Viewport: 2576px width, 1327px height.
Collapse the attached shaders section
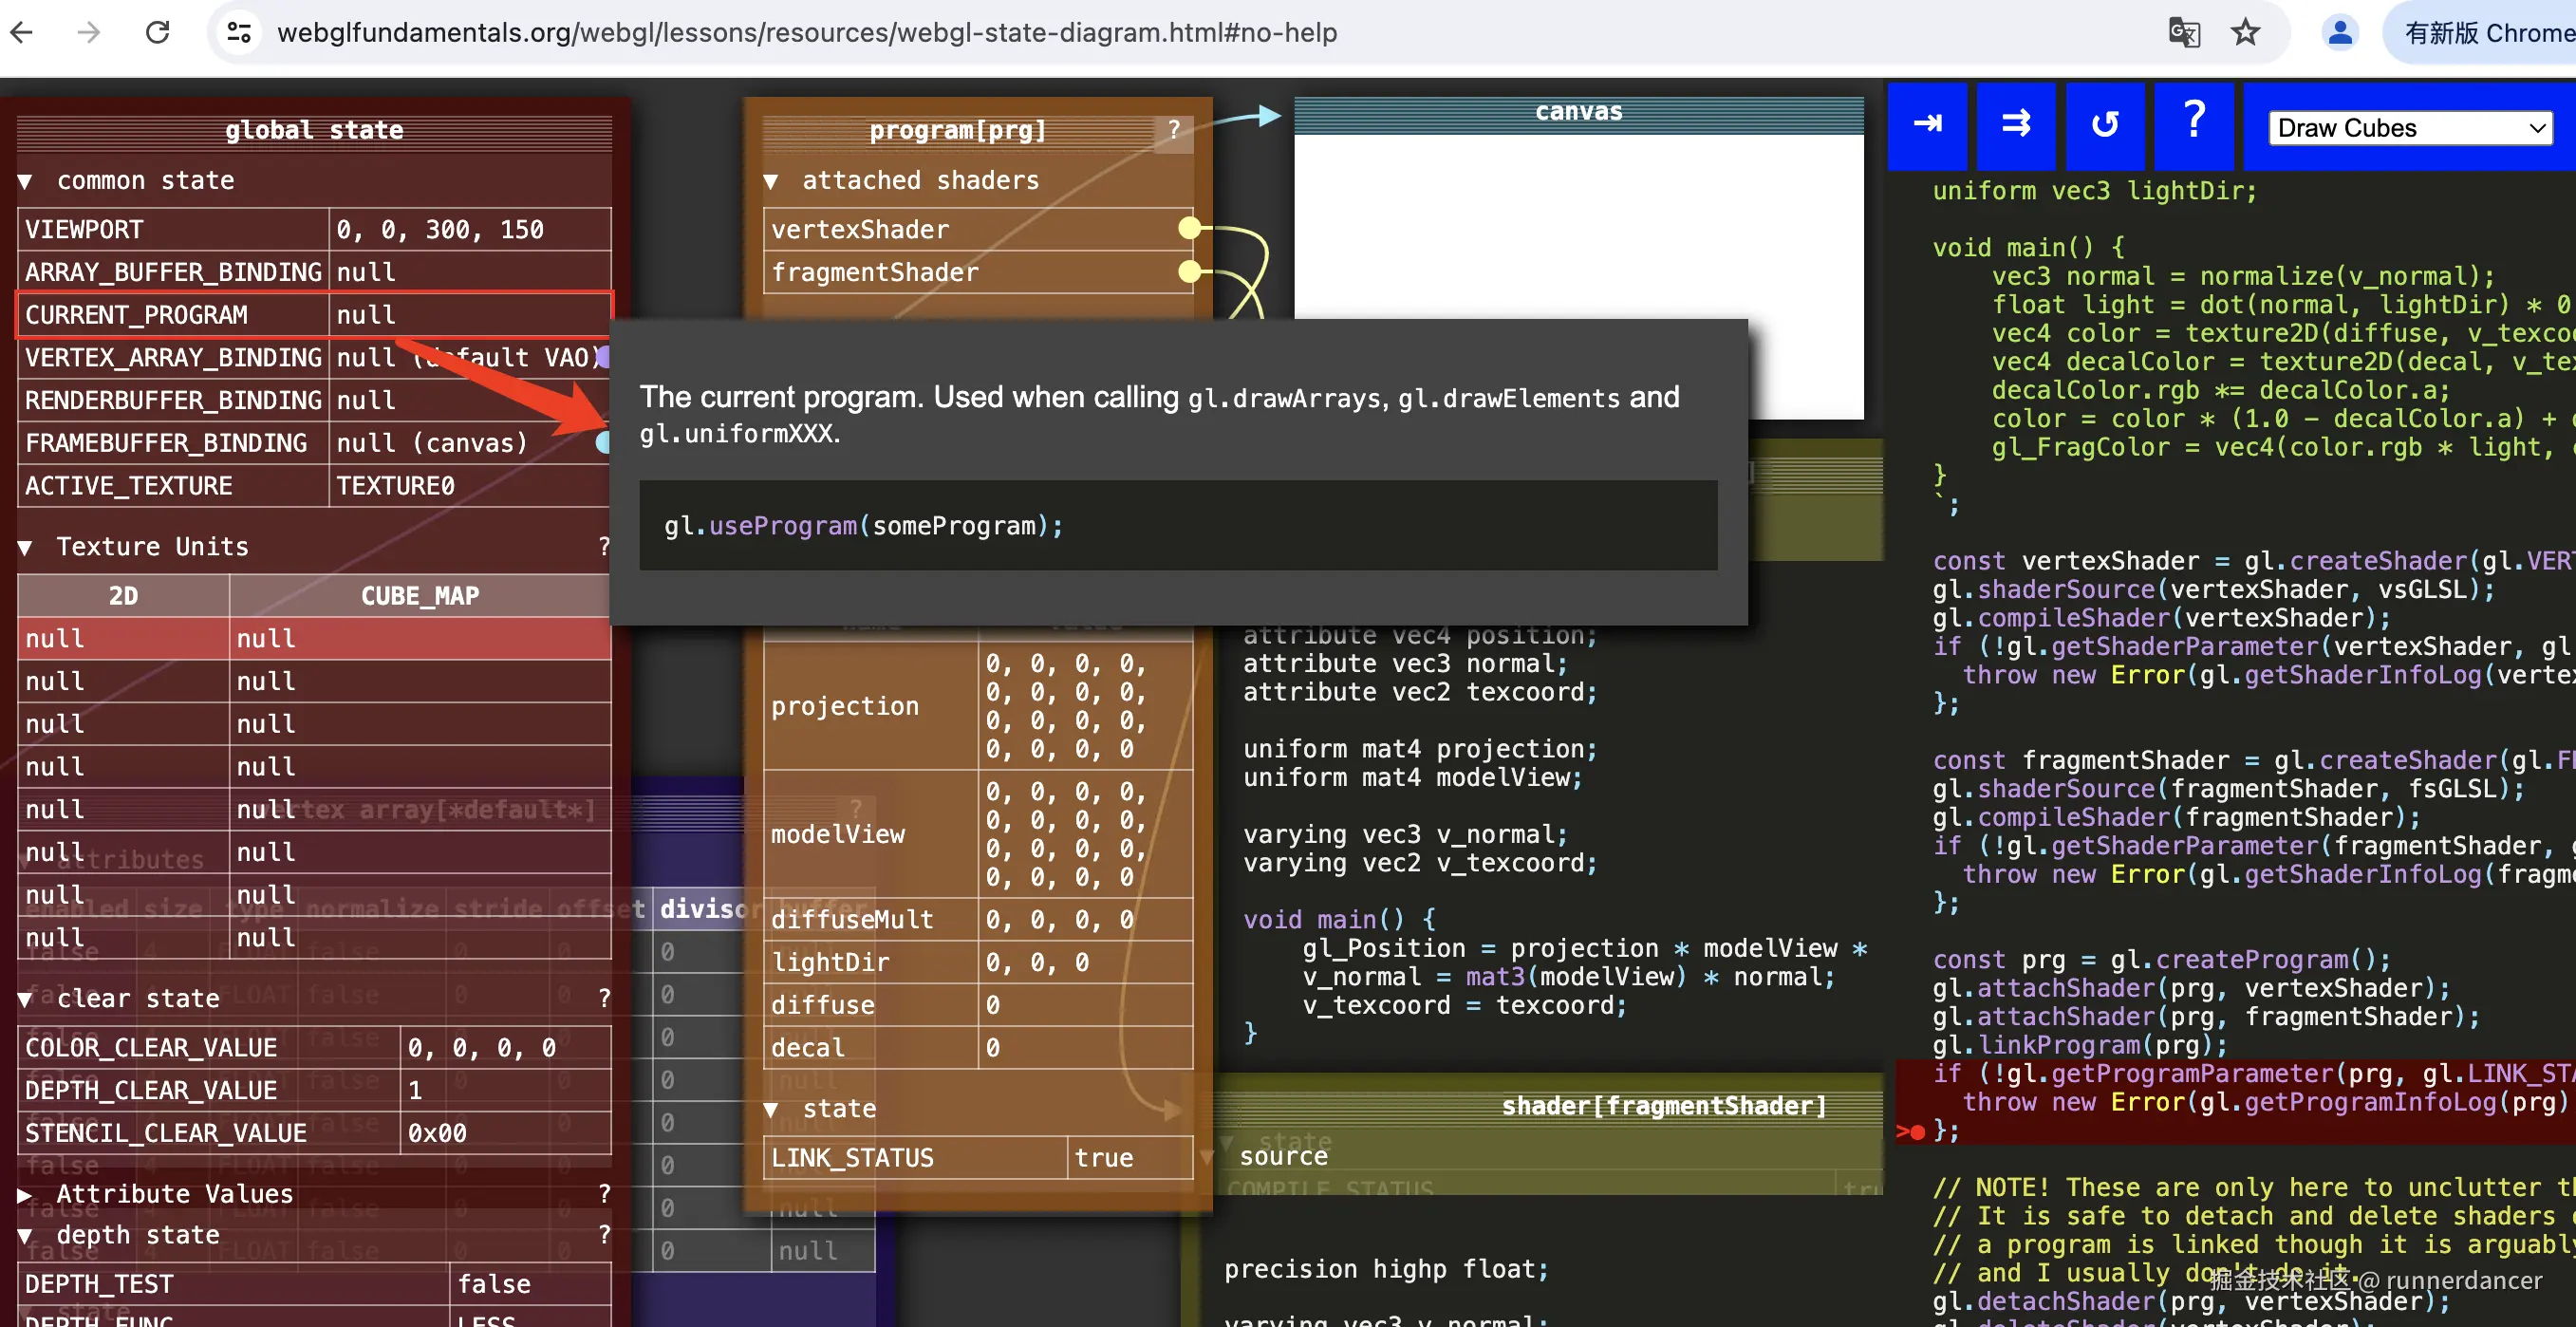coord(771,181)
